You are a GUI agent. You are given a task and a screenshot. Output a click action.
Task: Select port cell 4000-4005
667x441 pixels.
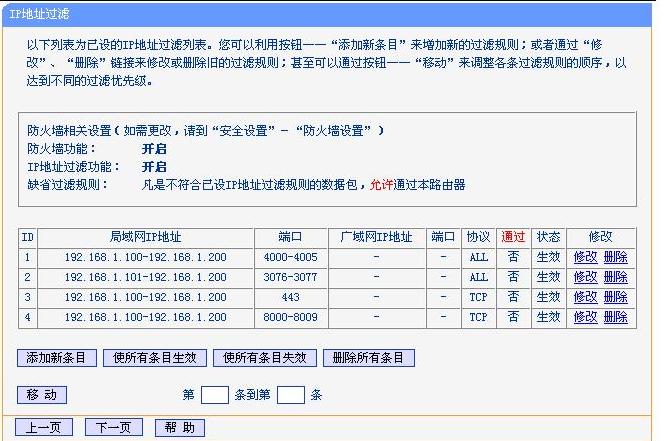tap(291, 257)
